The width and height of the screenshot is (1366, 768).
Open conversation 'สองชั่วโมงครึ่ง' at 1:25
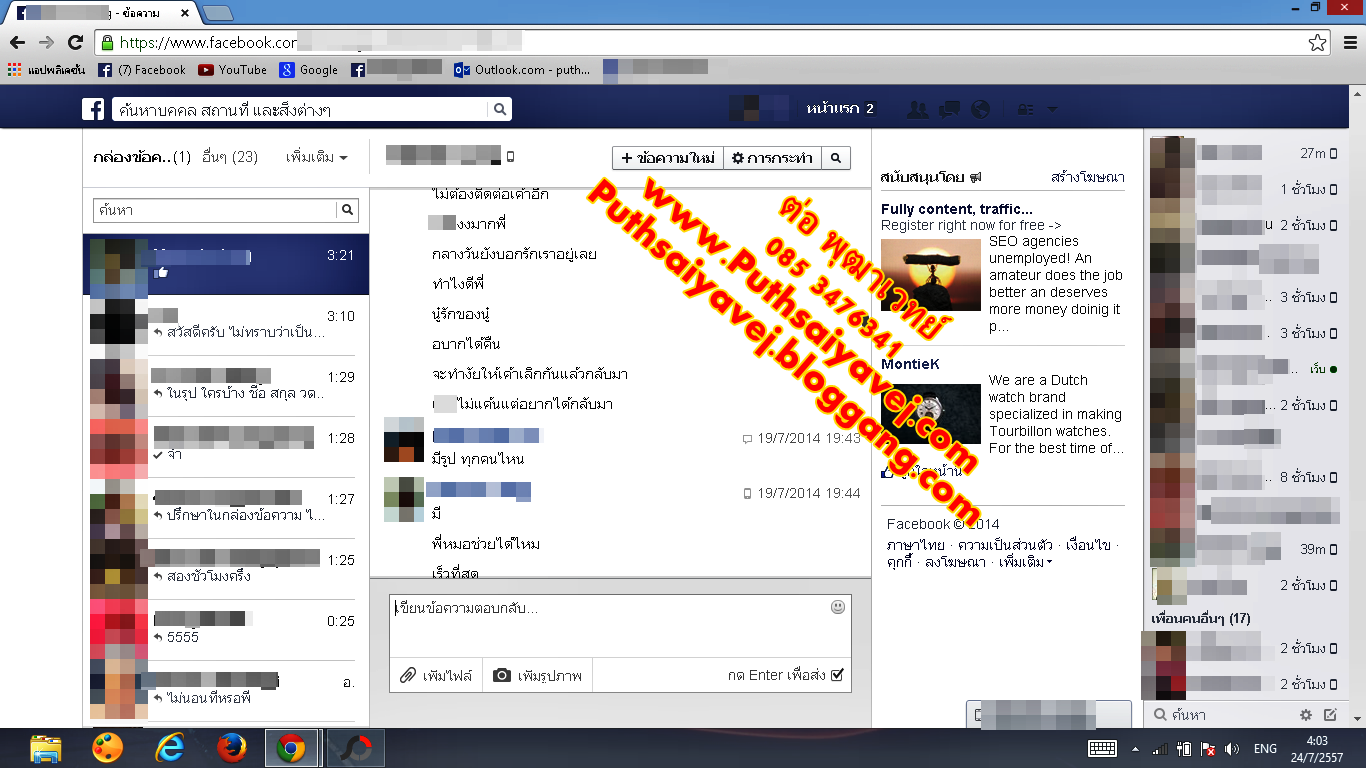pos(226,569)
